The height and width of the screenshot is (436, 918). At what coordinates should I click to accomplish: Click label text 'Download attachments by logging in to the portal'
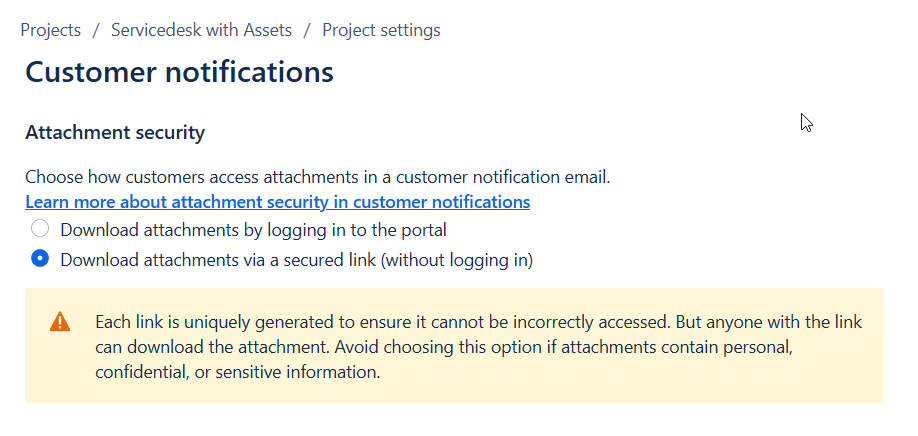coord(254,230)
